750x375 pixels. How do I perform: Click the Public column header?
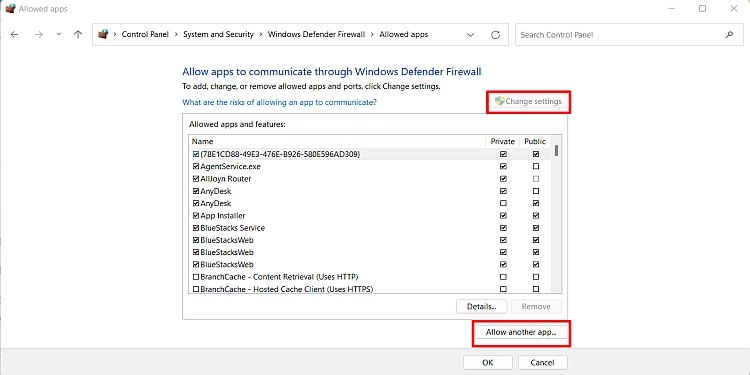(x=535, y=142)
